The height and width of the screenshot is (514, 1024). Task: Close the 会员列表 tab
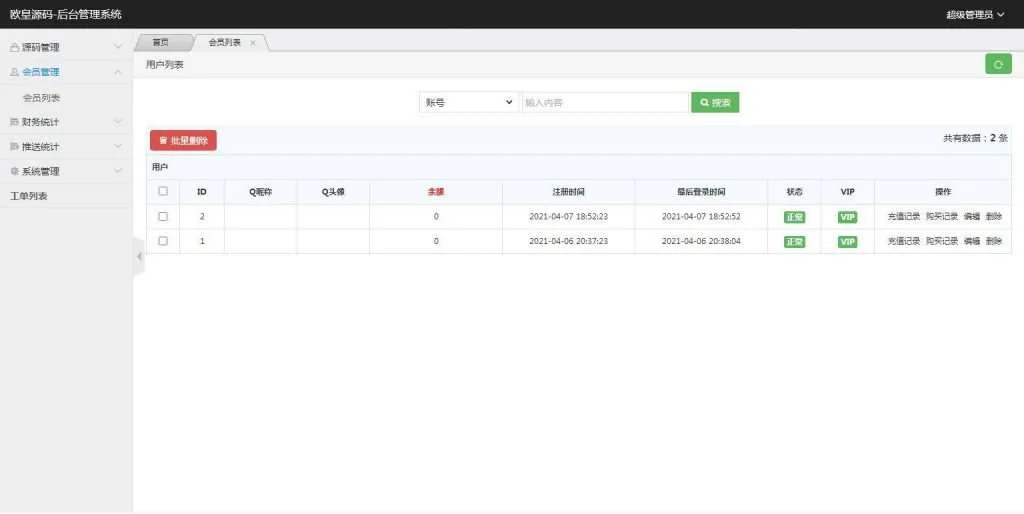tap(253, 43)
